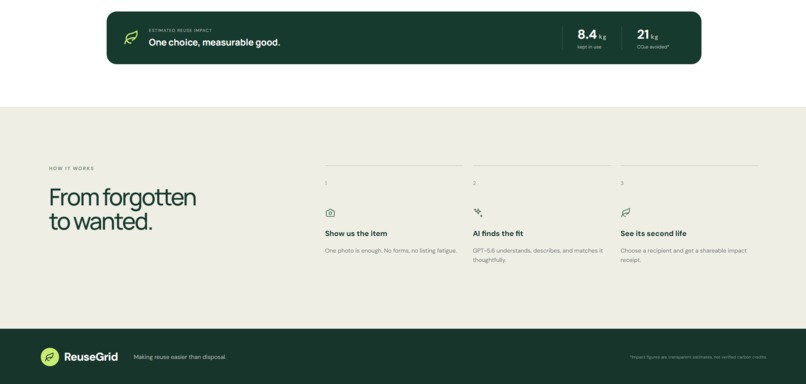This screenshot has height=384, width=806.
Task: Click the 'ESTIMATED REUSE IMPACT' label
Action: (180, 30)
